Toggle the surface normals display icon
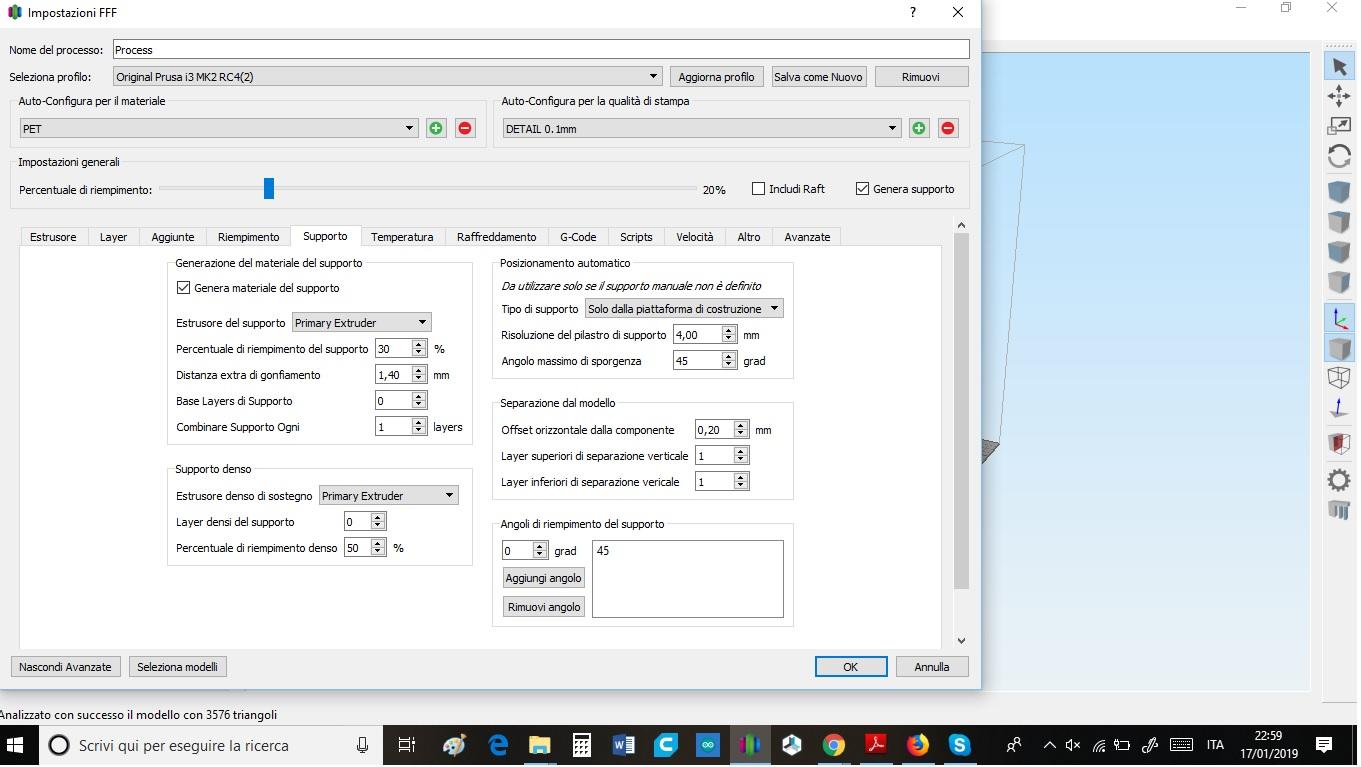 [1339, 409]
